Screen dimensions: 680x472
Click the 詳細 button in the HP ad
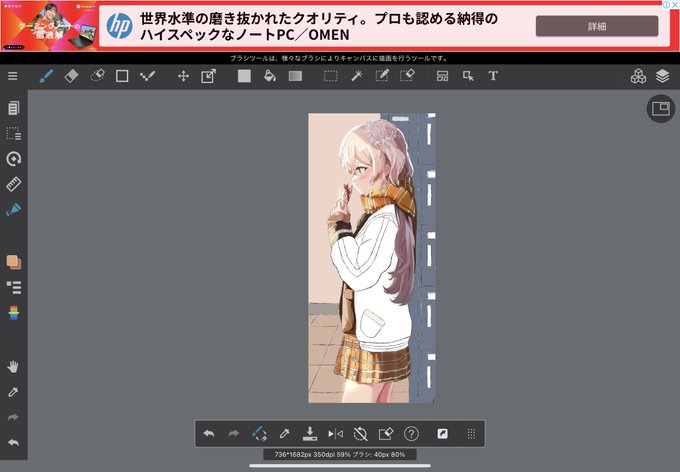click(x=597, y=26)
